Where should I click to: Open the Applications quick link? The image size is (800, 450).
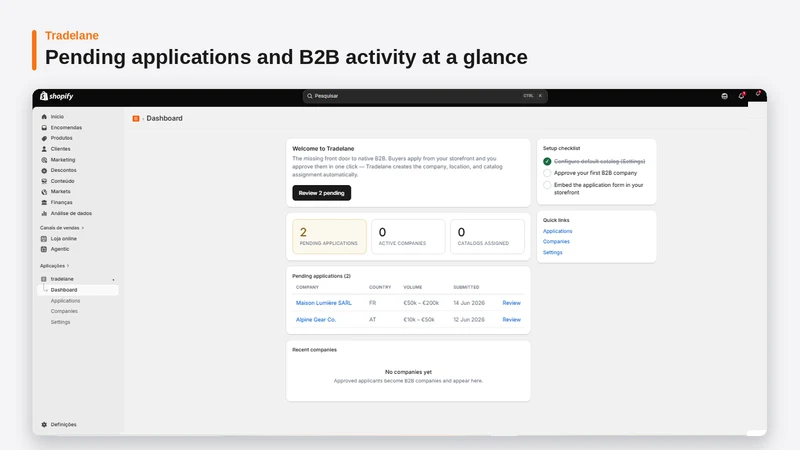click(557, 231)
